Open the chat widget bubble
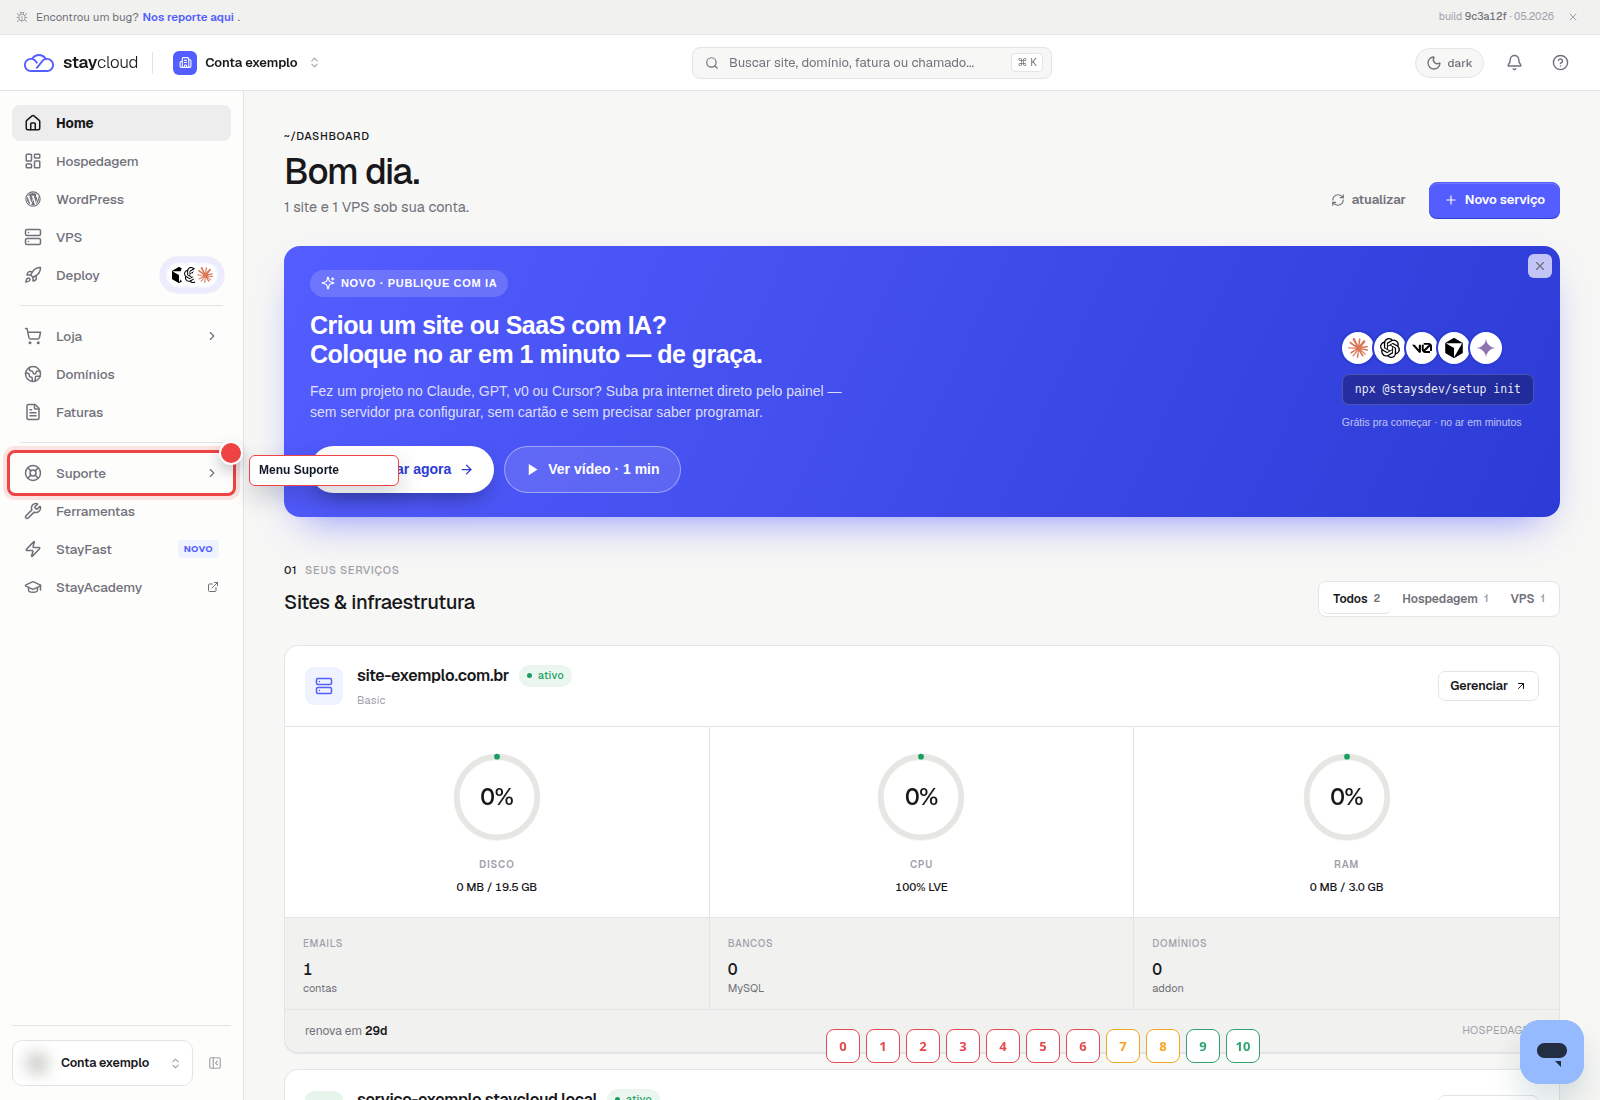The height and width of the screenshot is (1100, 1600). click(x=1552, y=1052)
